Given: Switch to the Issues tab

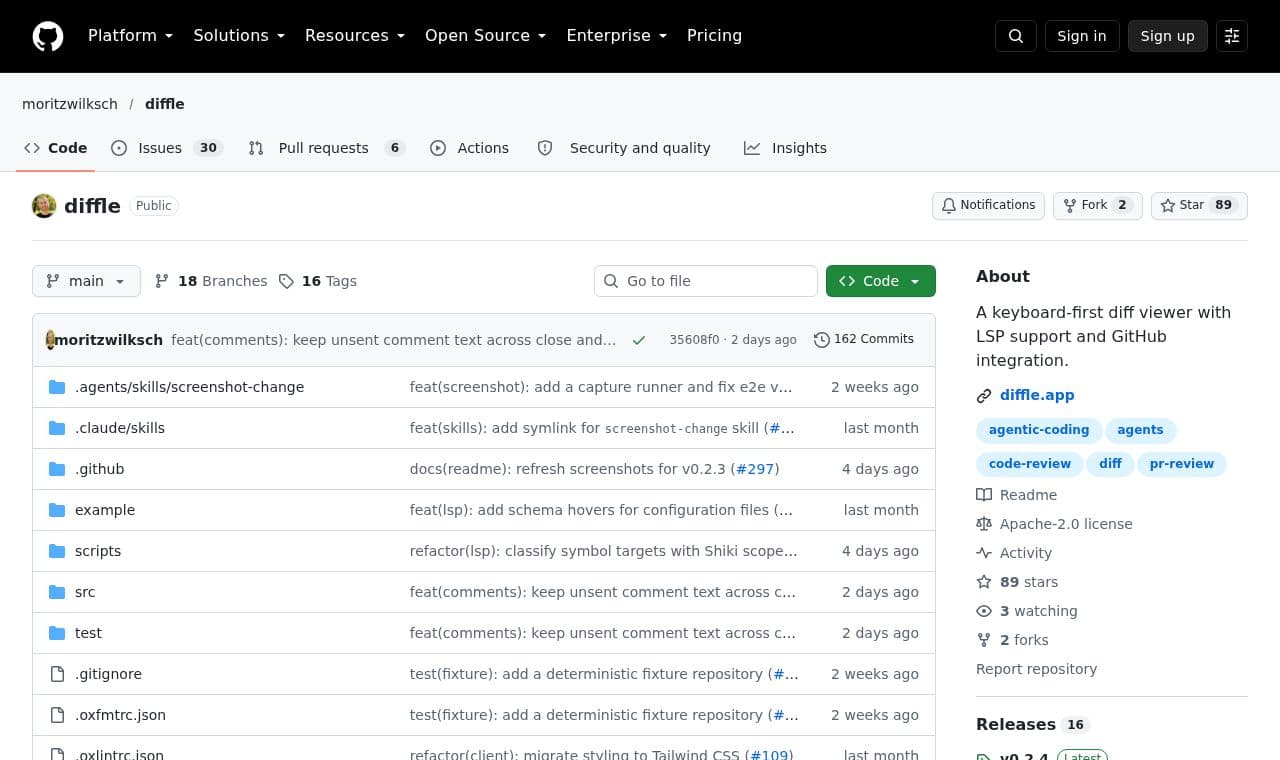Looking at the screenshot, I should click(x=166, y=148).
